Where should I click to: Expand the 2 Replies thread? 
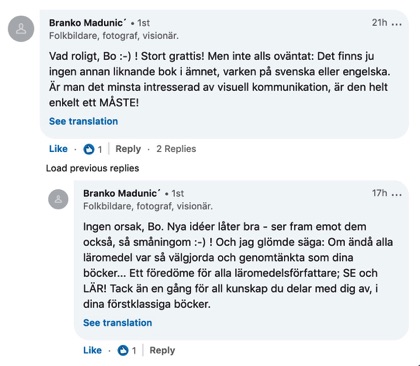176,149
